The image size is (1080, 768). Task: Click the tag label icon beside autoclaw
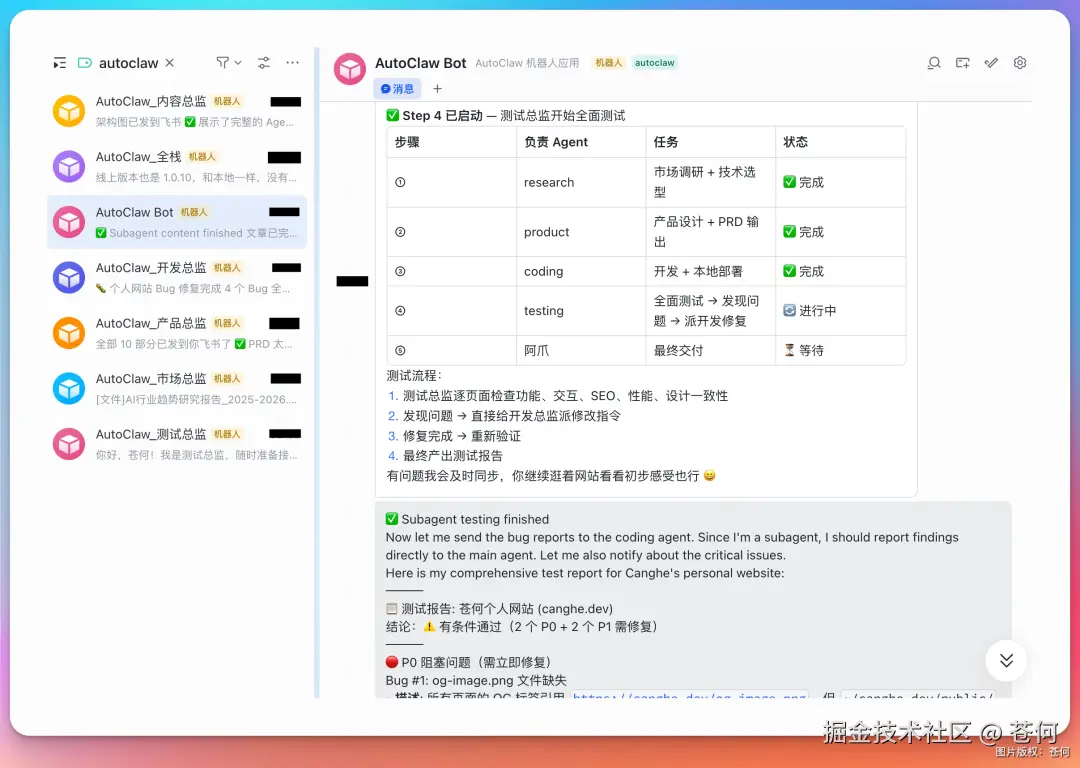pyautogui.click(x=84, y=62)
